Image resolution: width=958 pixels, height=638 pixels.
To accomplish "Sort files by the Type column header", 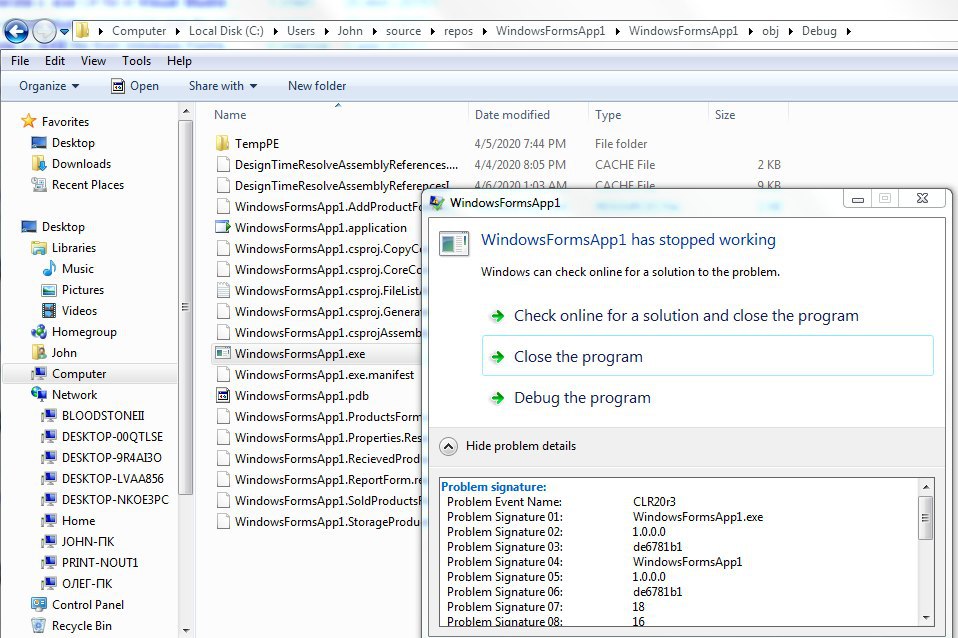I will click(608, 114).
